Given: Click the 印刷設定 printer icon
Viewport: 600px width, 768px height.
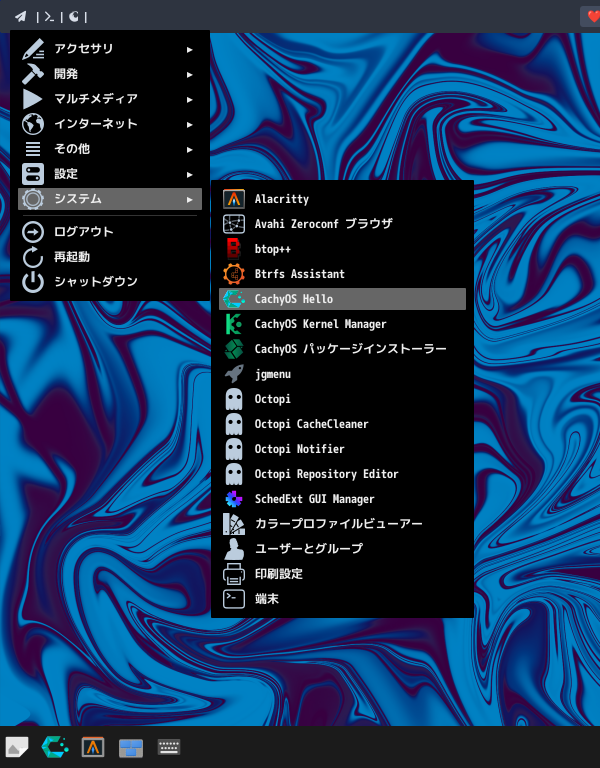Looking at the screenshot, I should pos(234,574).
